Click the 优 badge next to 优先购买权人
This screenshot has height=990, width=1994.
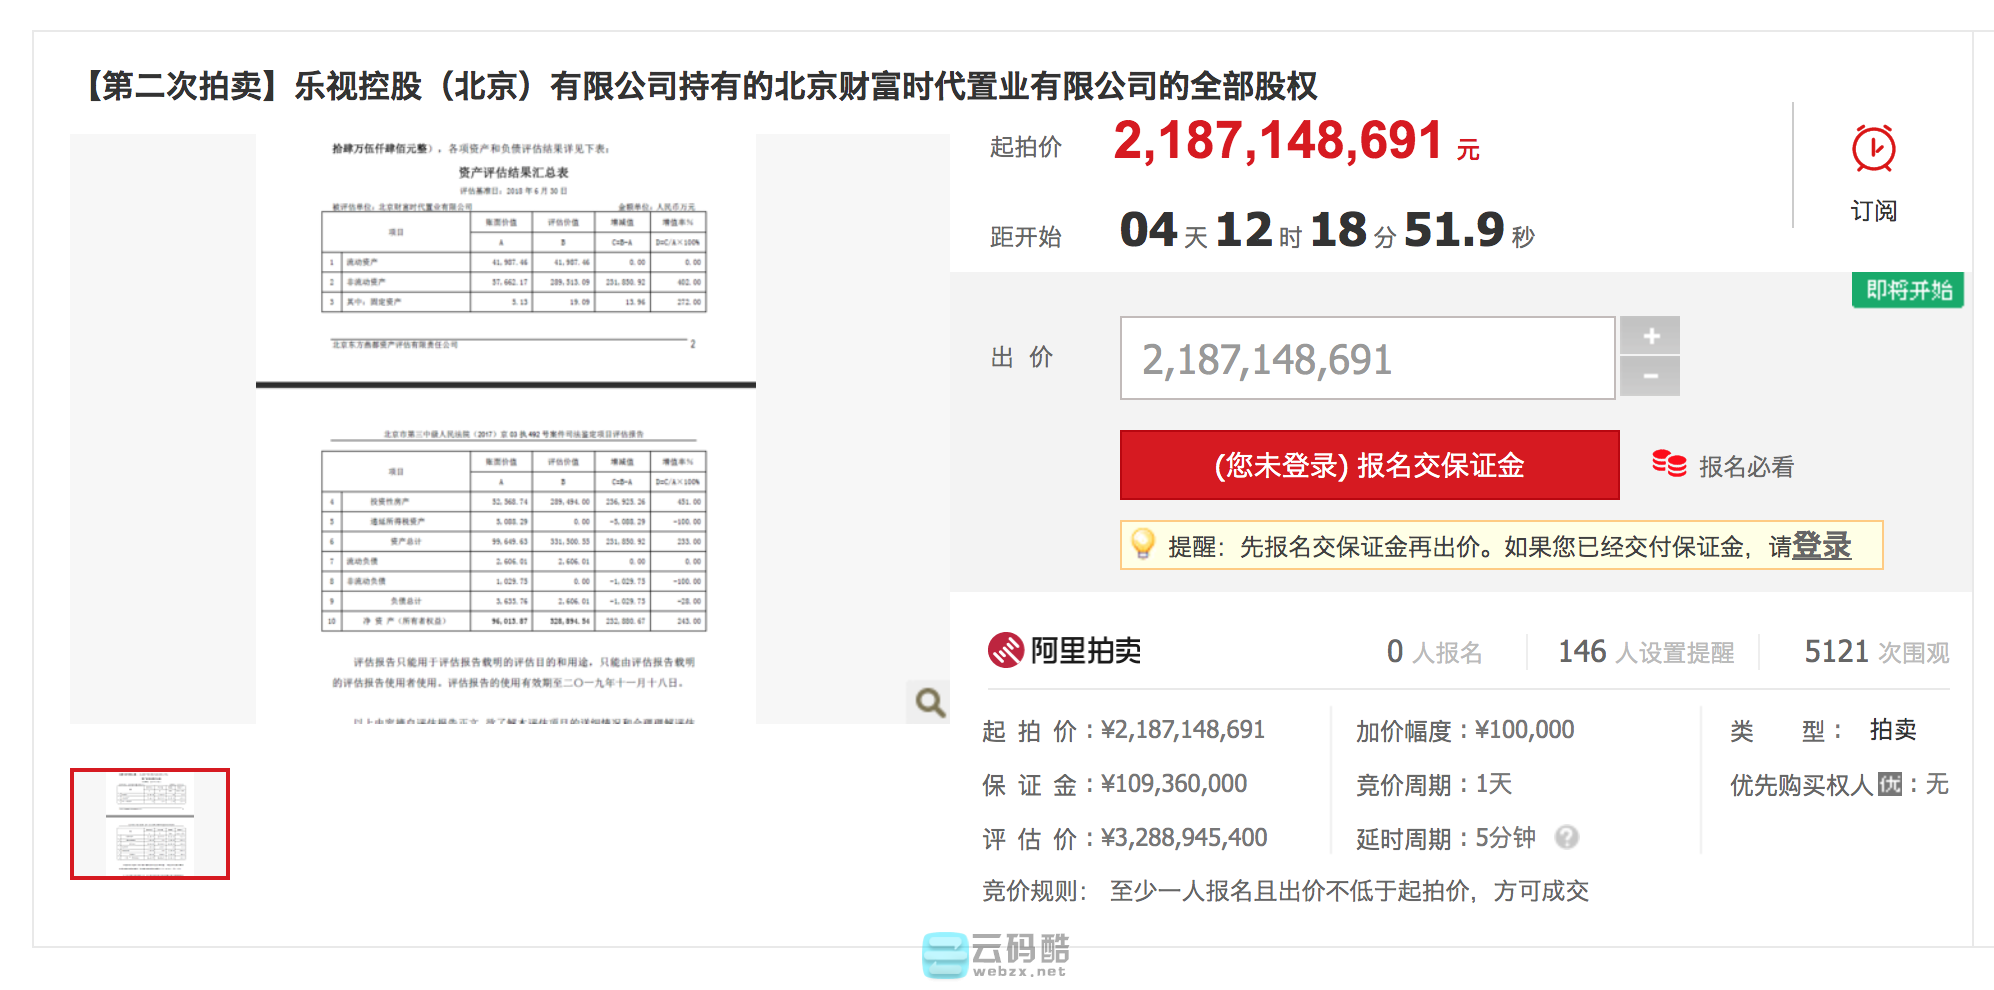1889,784
